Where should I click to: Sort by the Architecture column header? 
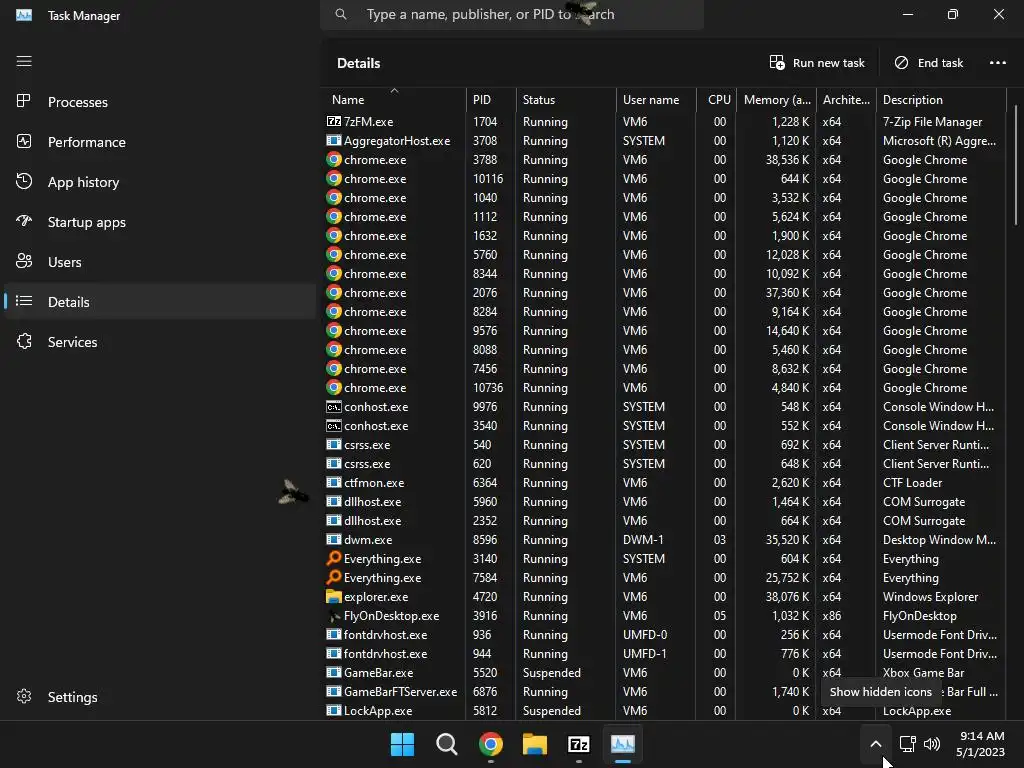pos(846,100)
